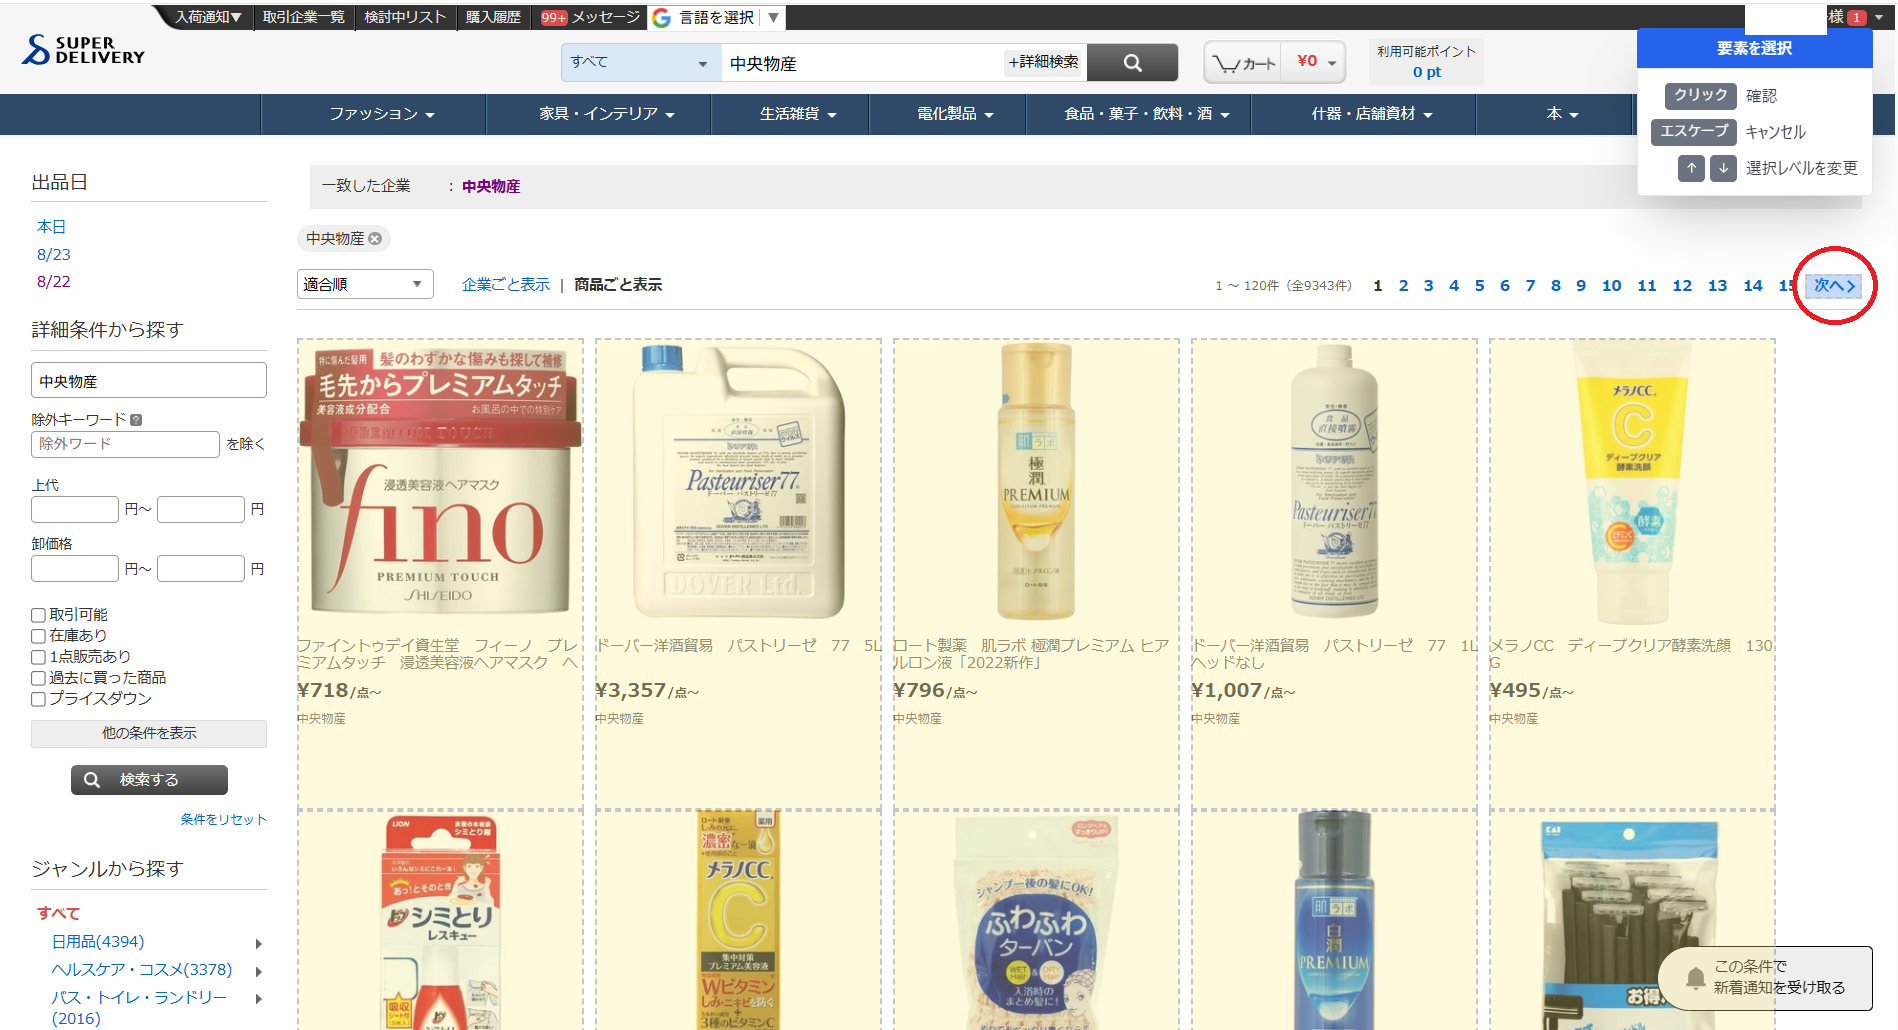1898x1030 pixels.
Task: Open the cart icon
Action: point(1243,63)
